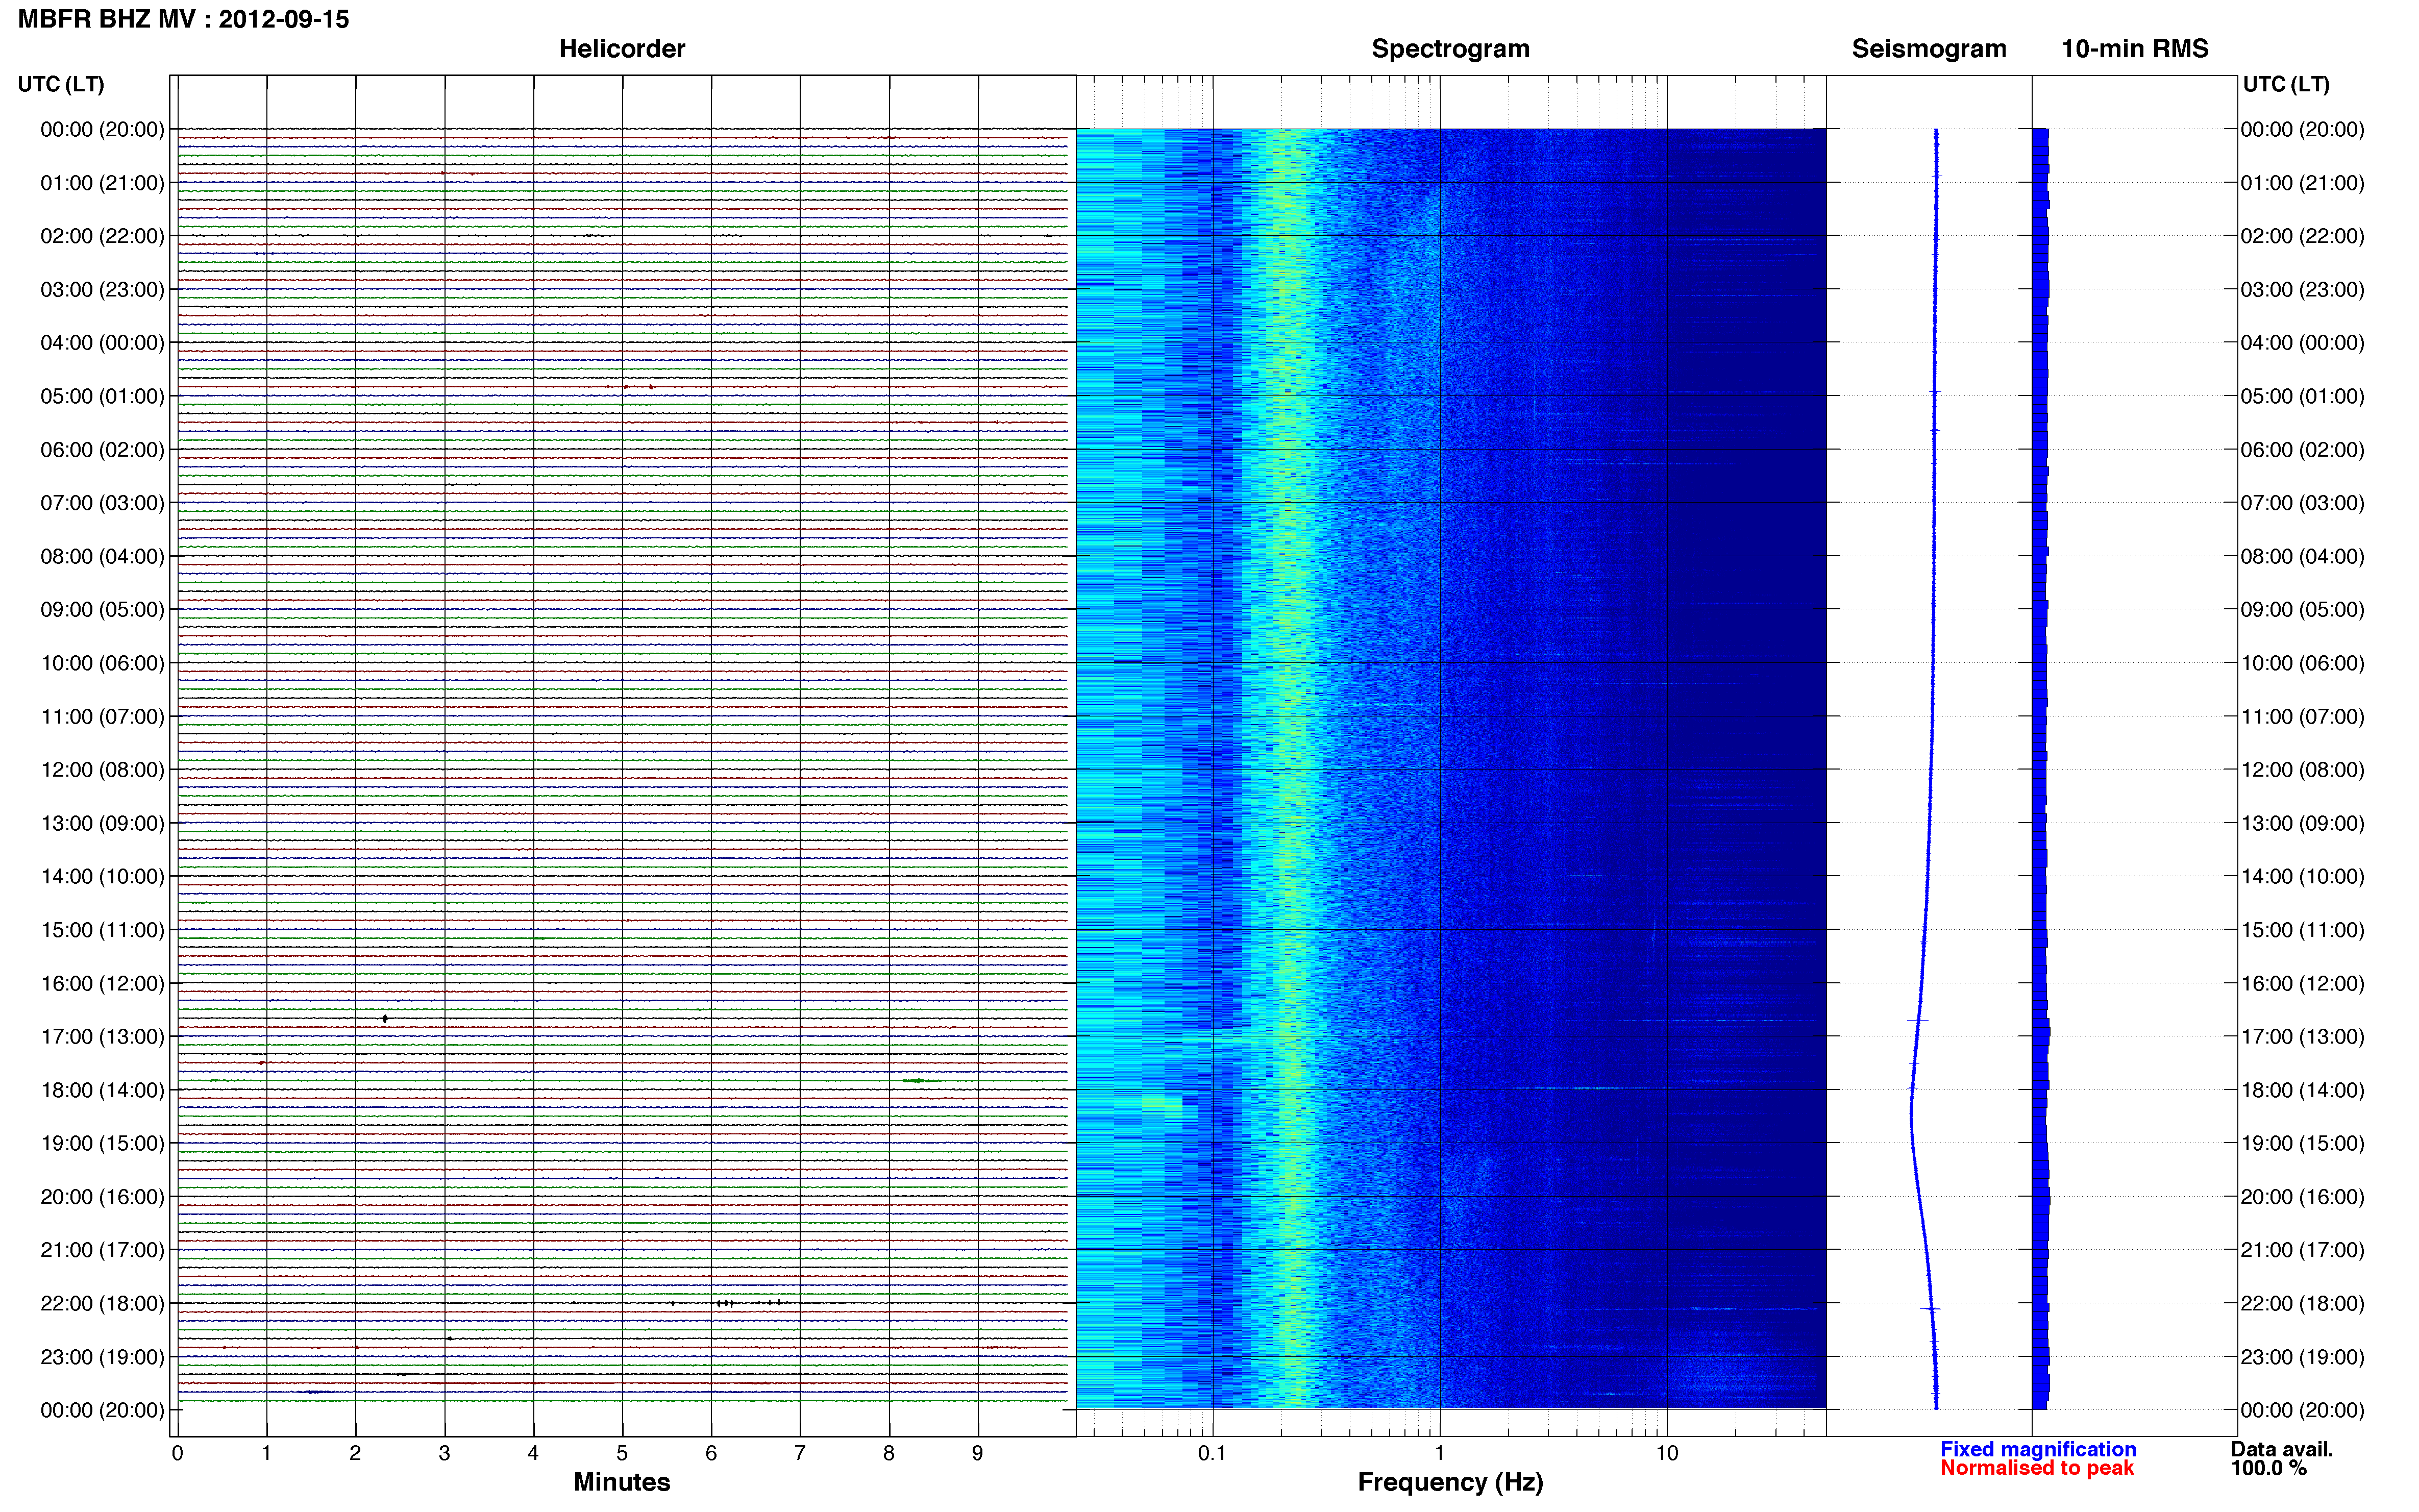The height and width of the screenshot is (1512, 2419).
Task: Click the right-axis label 17:00 (13:00)
Action: click(x=2302, y=1037)
